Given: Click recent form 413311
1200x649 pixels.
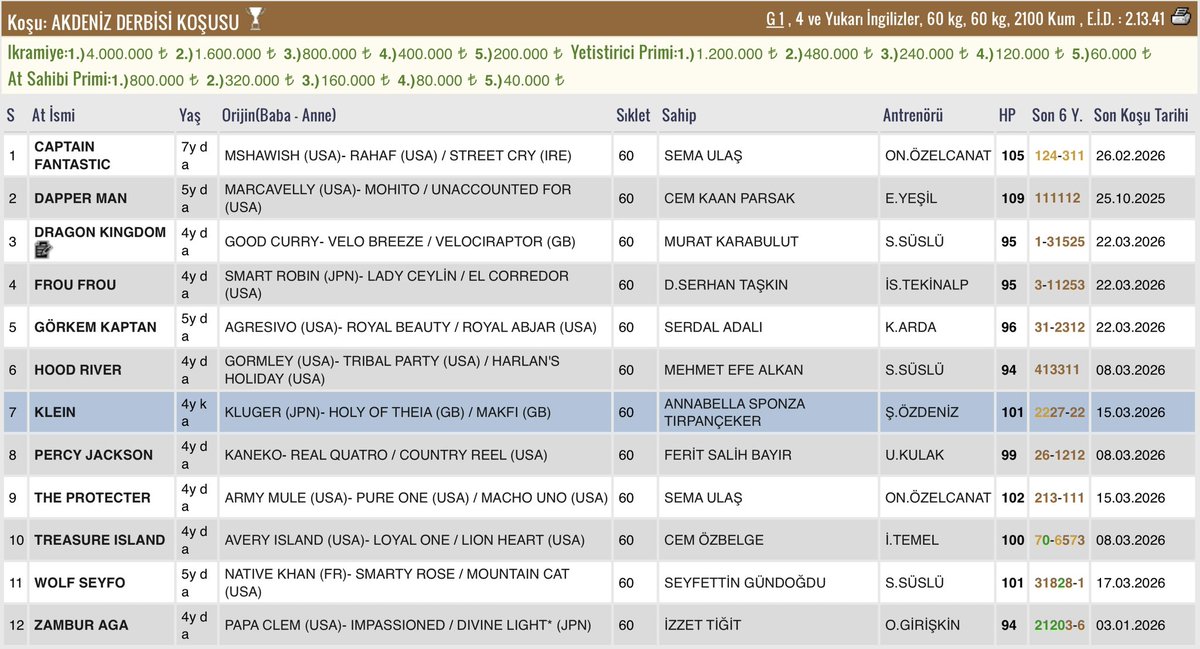Looking at the screenshot, I should 1057,370.
